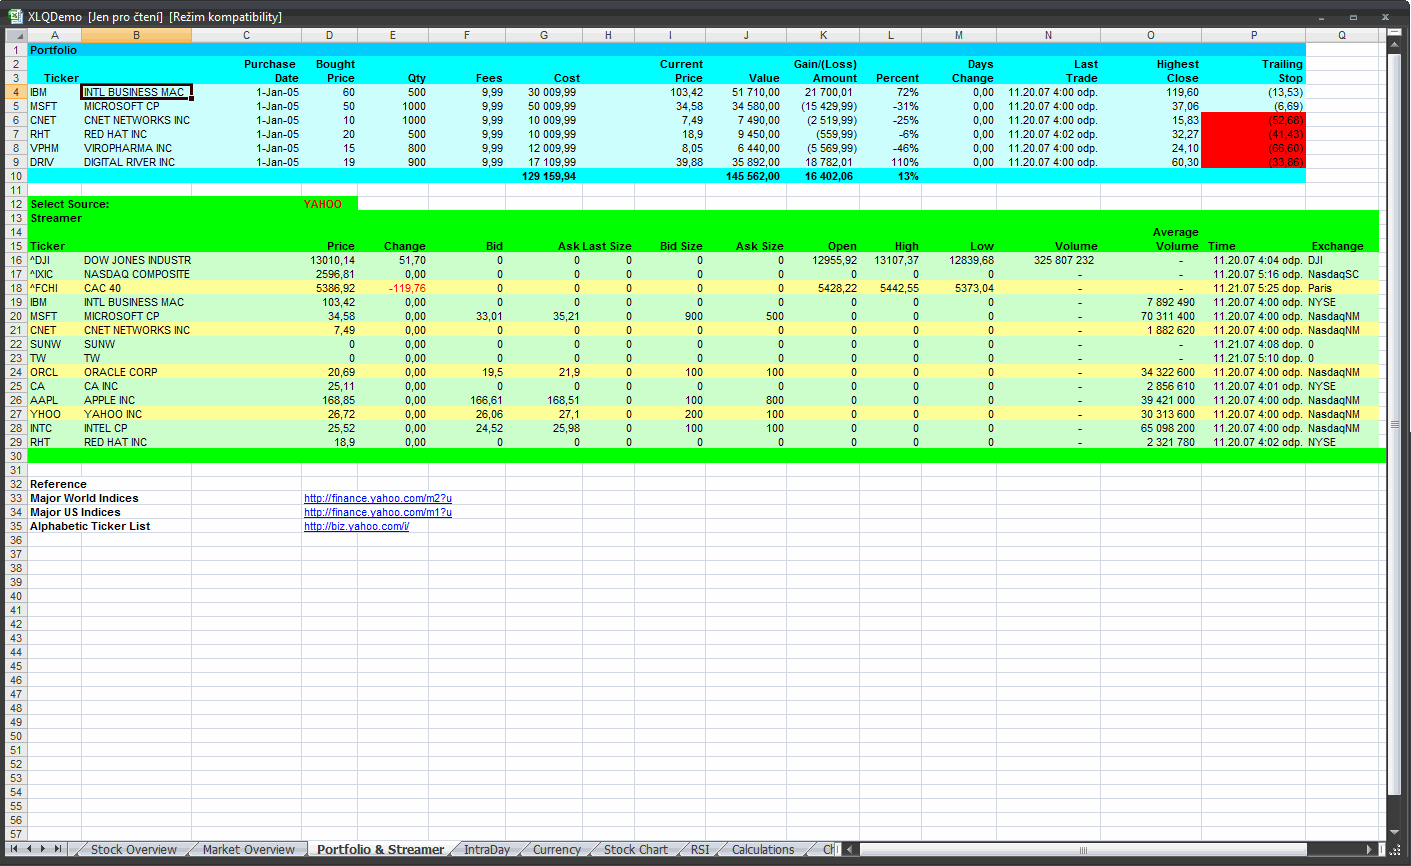The height and width of the screenshot is (866, 1411).
Task: Click the Excel workbook icon in title bar
Action: click(x=15, y=16)
